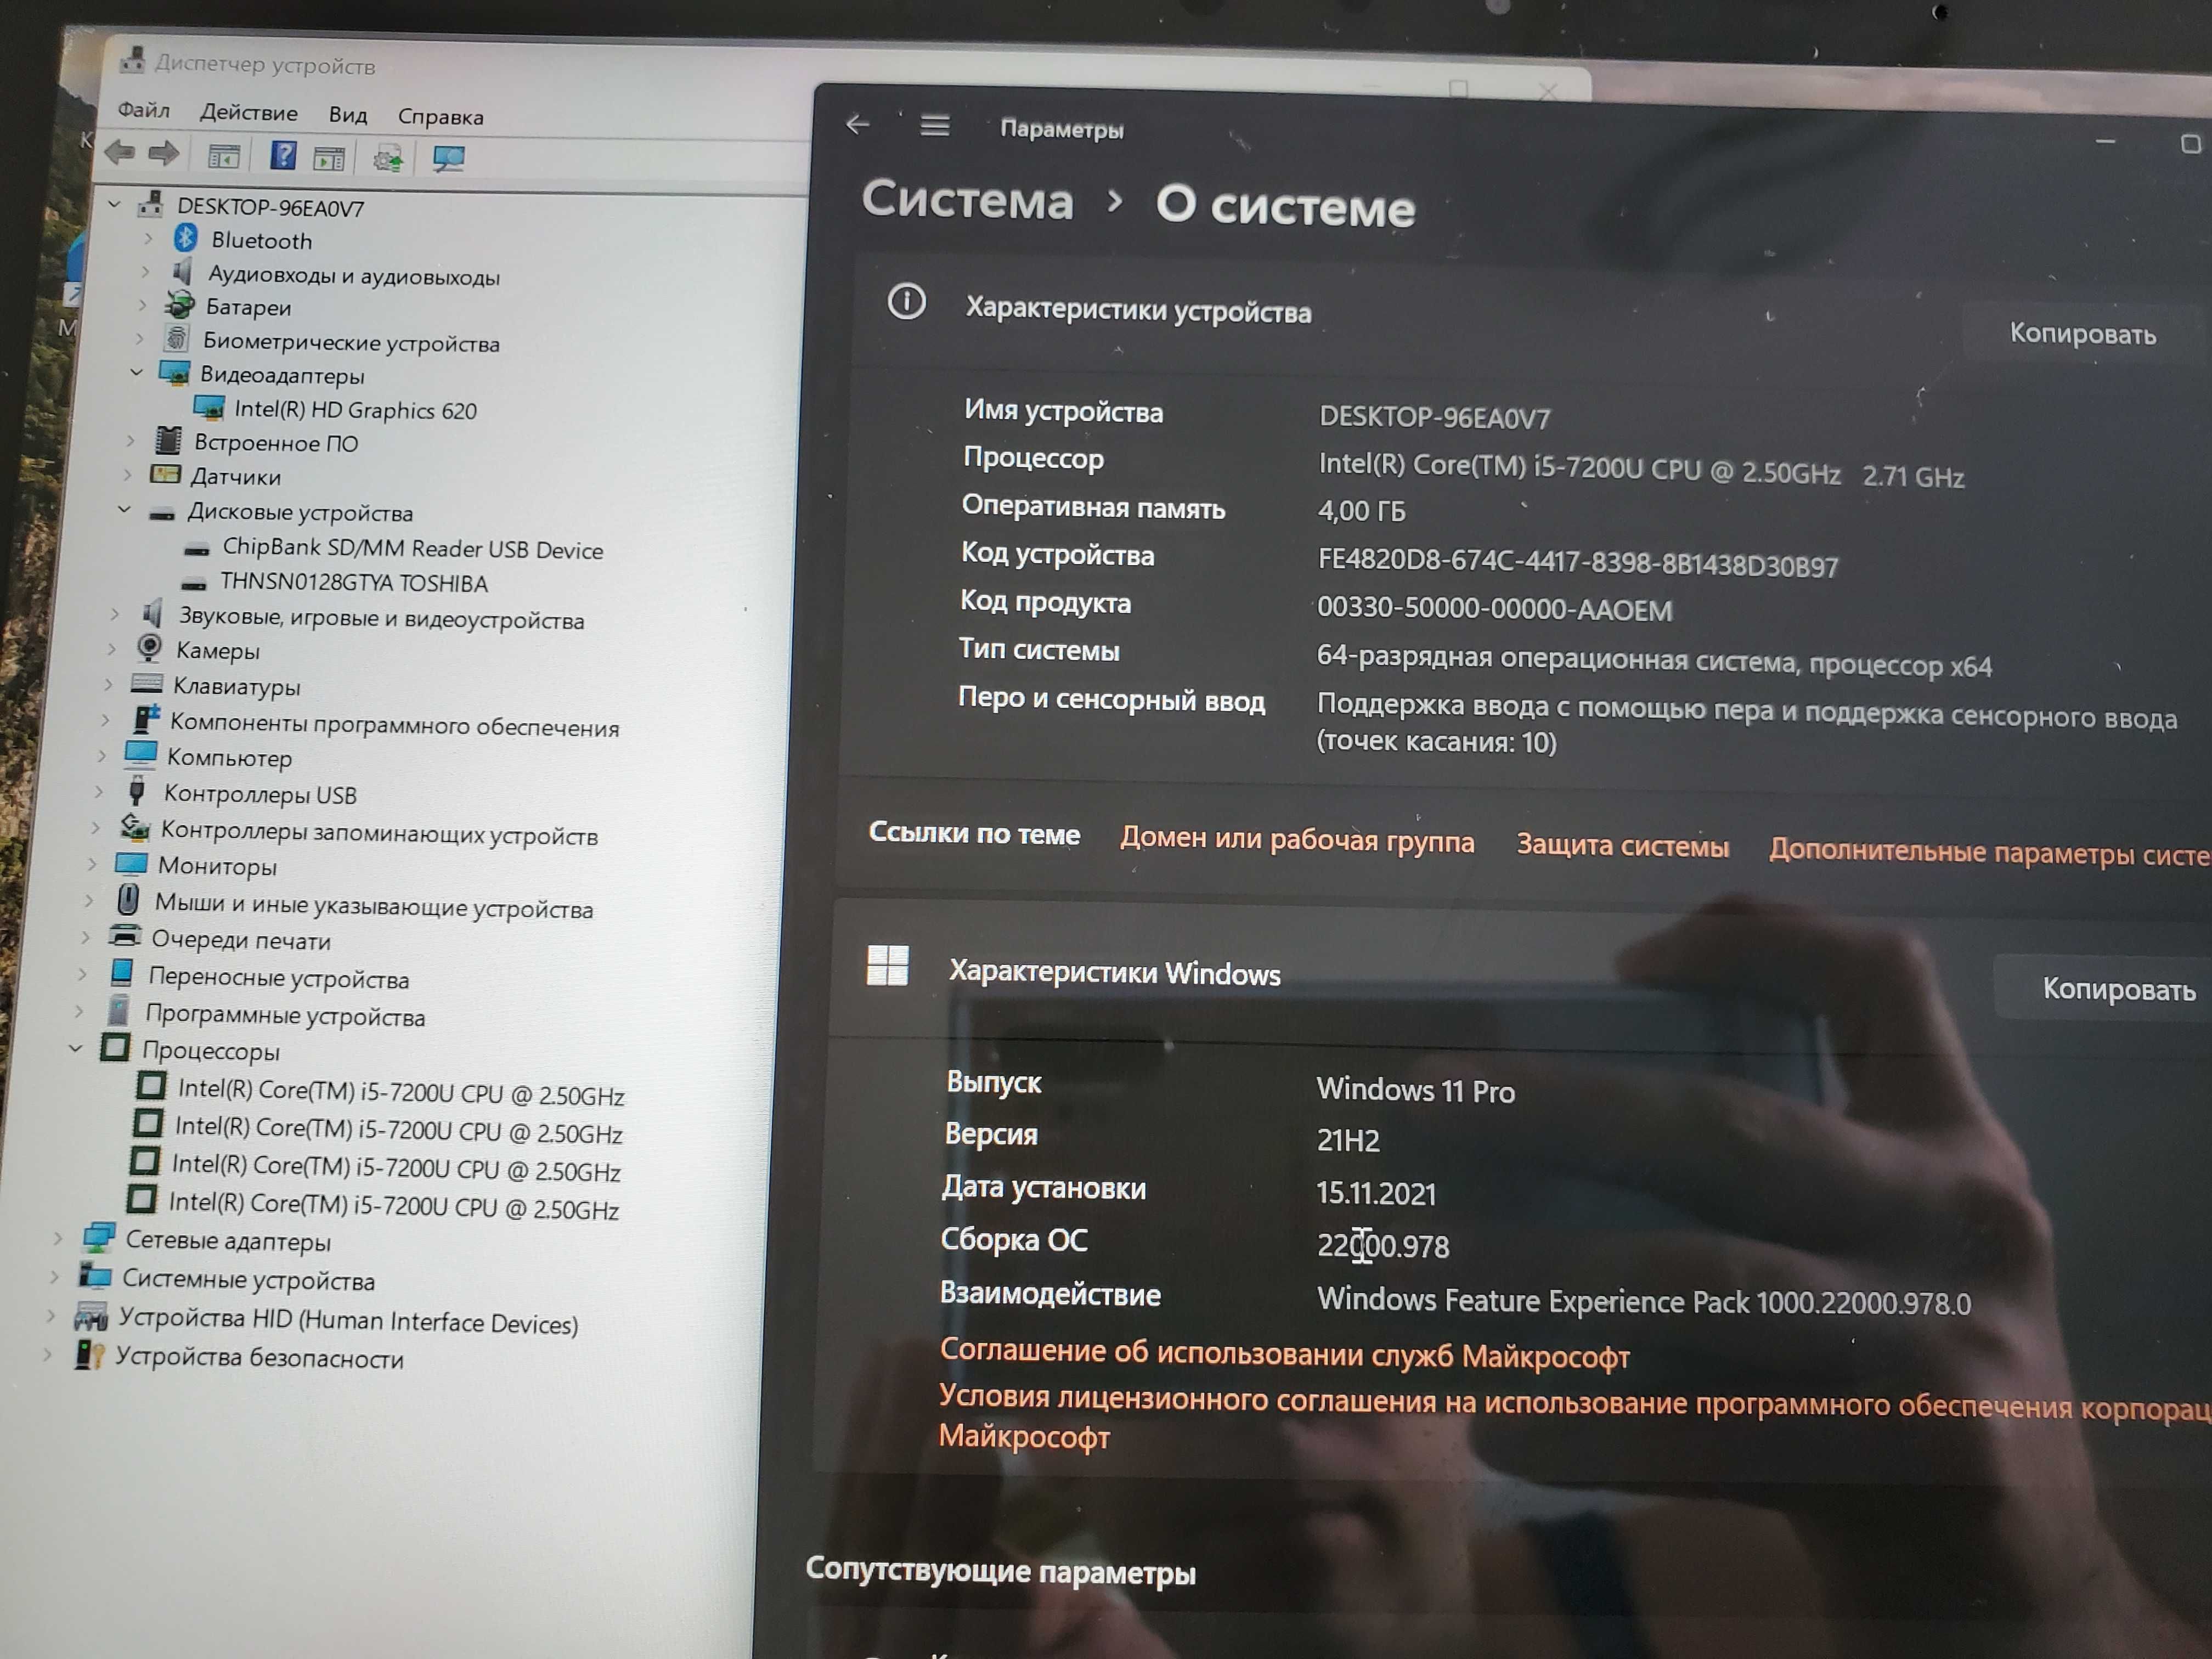
Task: Expand the Устройства HID branch
Action: pos(50,1316)
